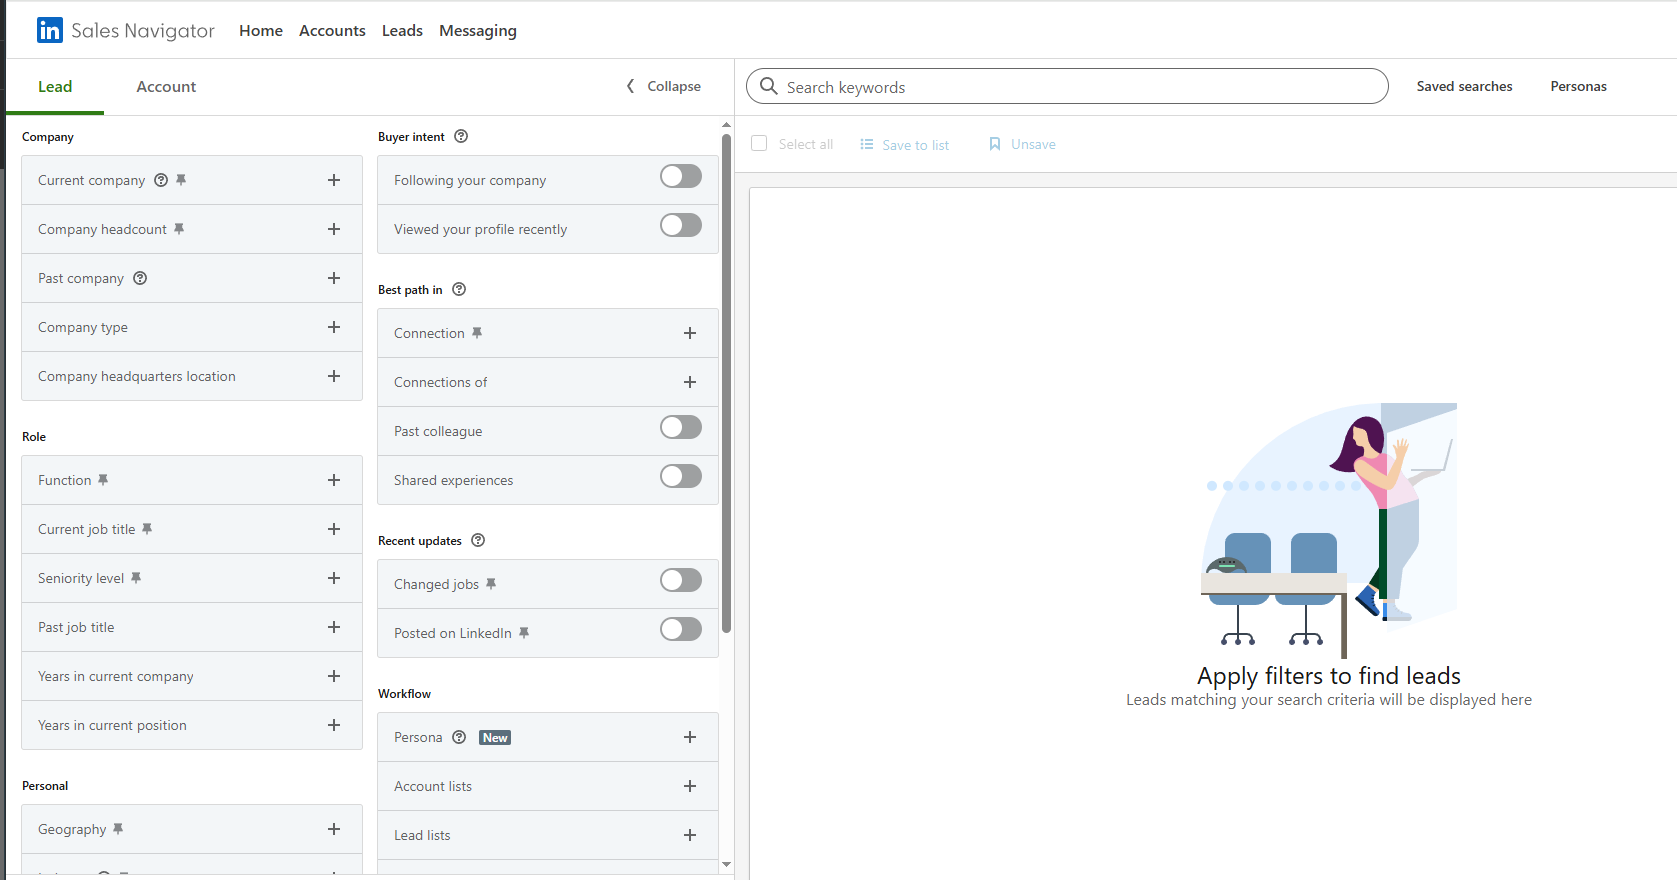
Task: Switch to the Lead tab
Action: pyautogui.click(x=55, y=86)
